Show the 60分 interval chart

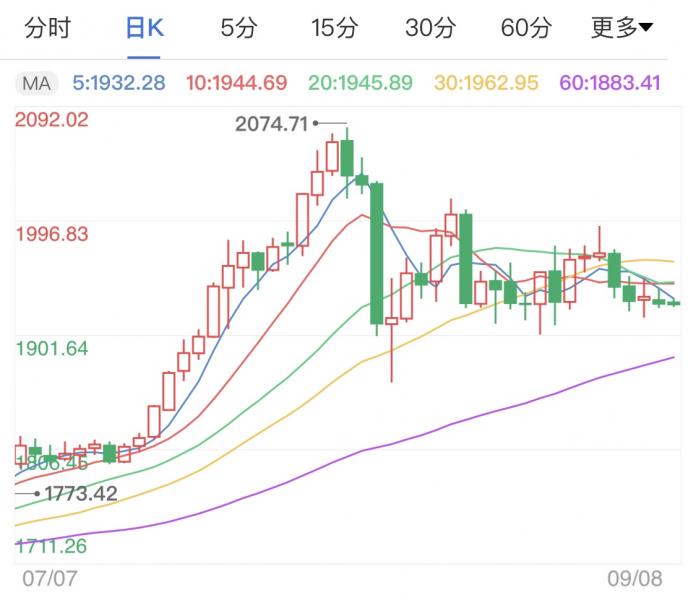point(526,28)
